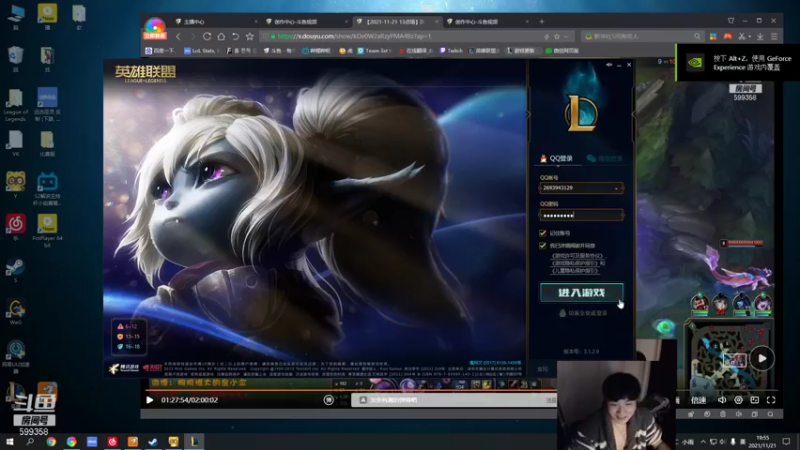Expand the address bar dropdown chevron
Screen dimensions: 800x450
tap(566, 37)
